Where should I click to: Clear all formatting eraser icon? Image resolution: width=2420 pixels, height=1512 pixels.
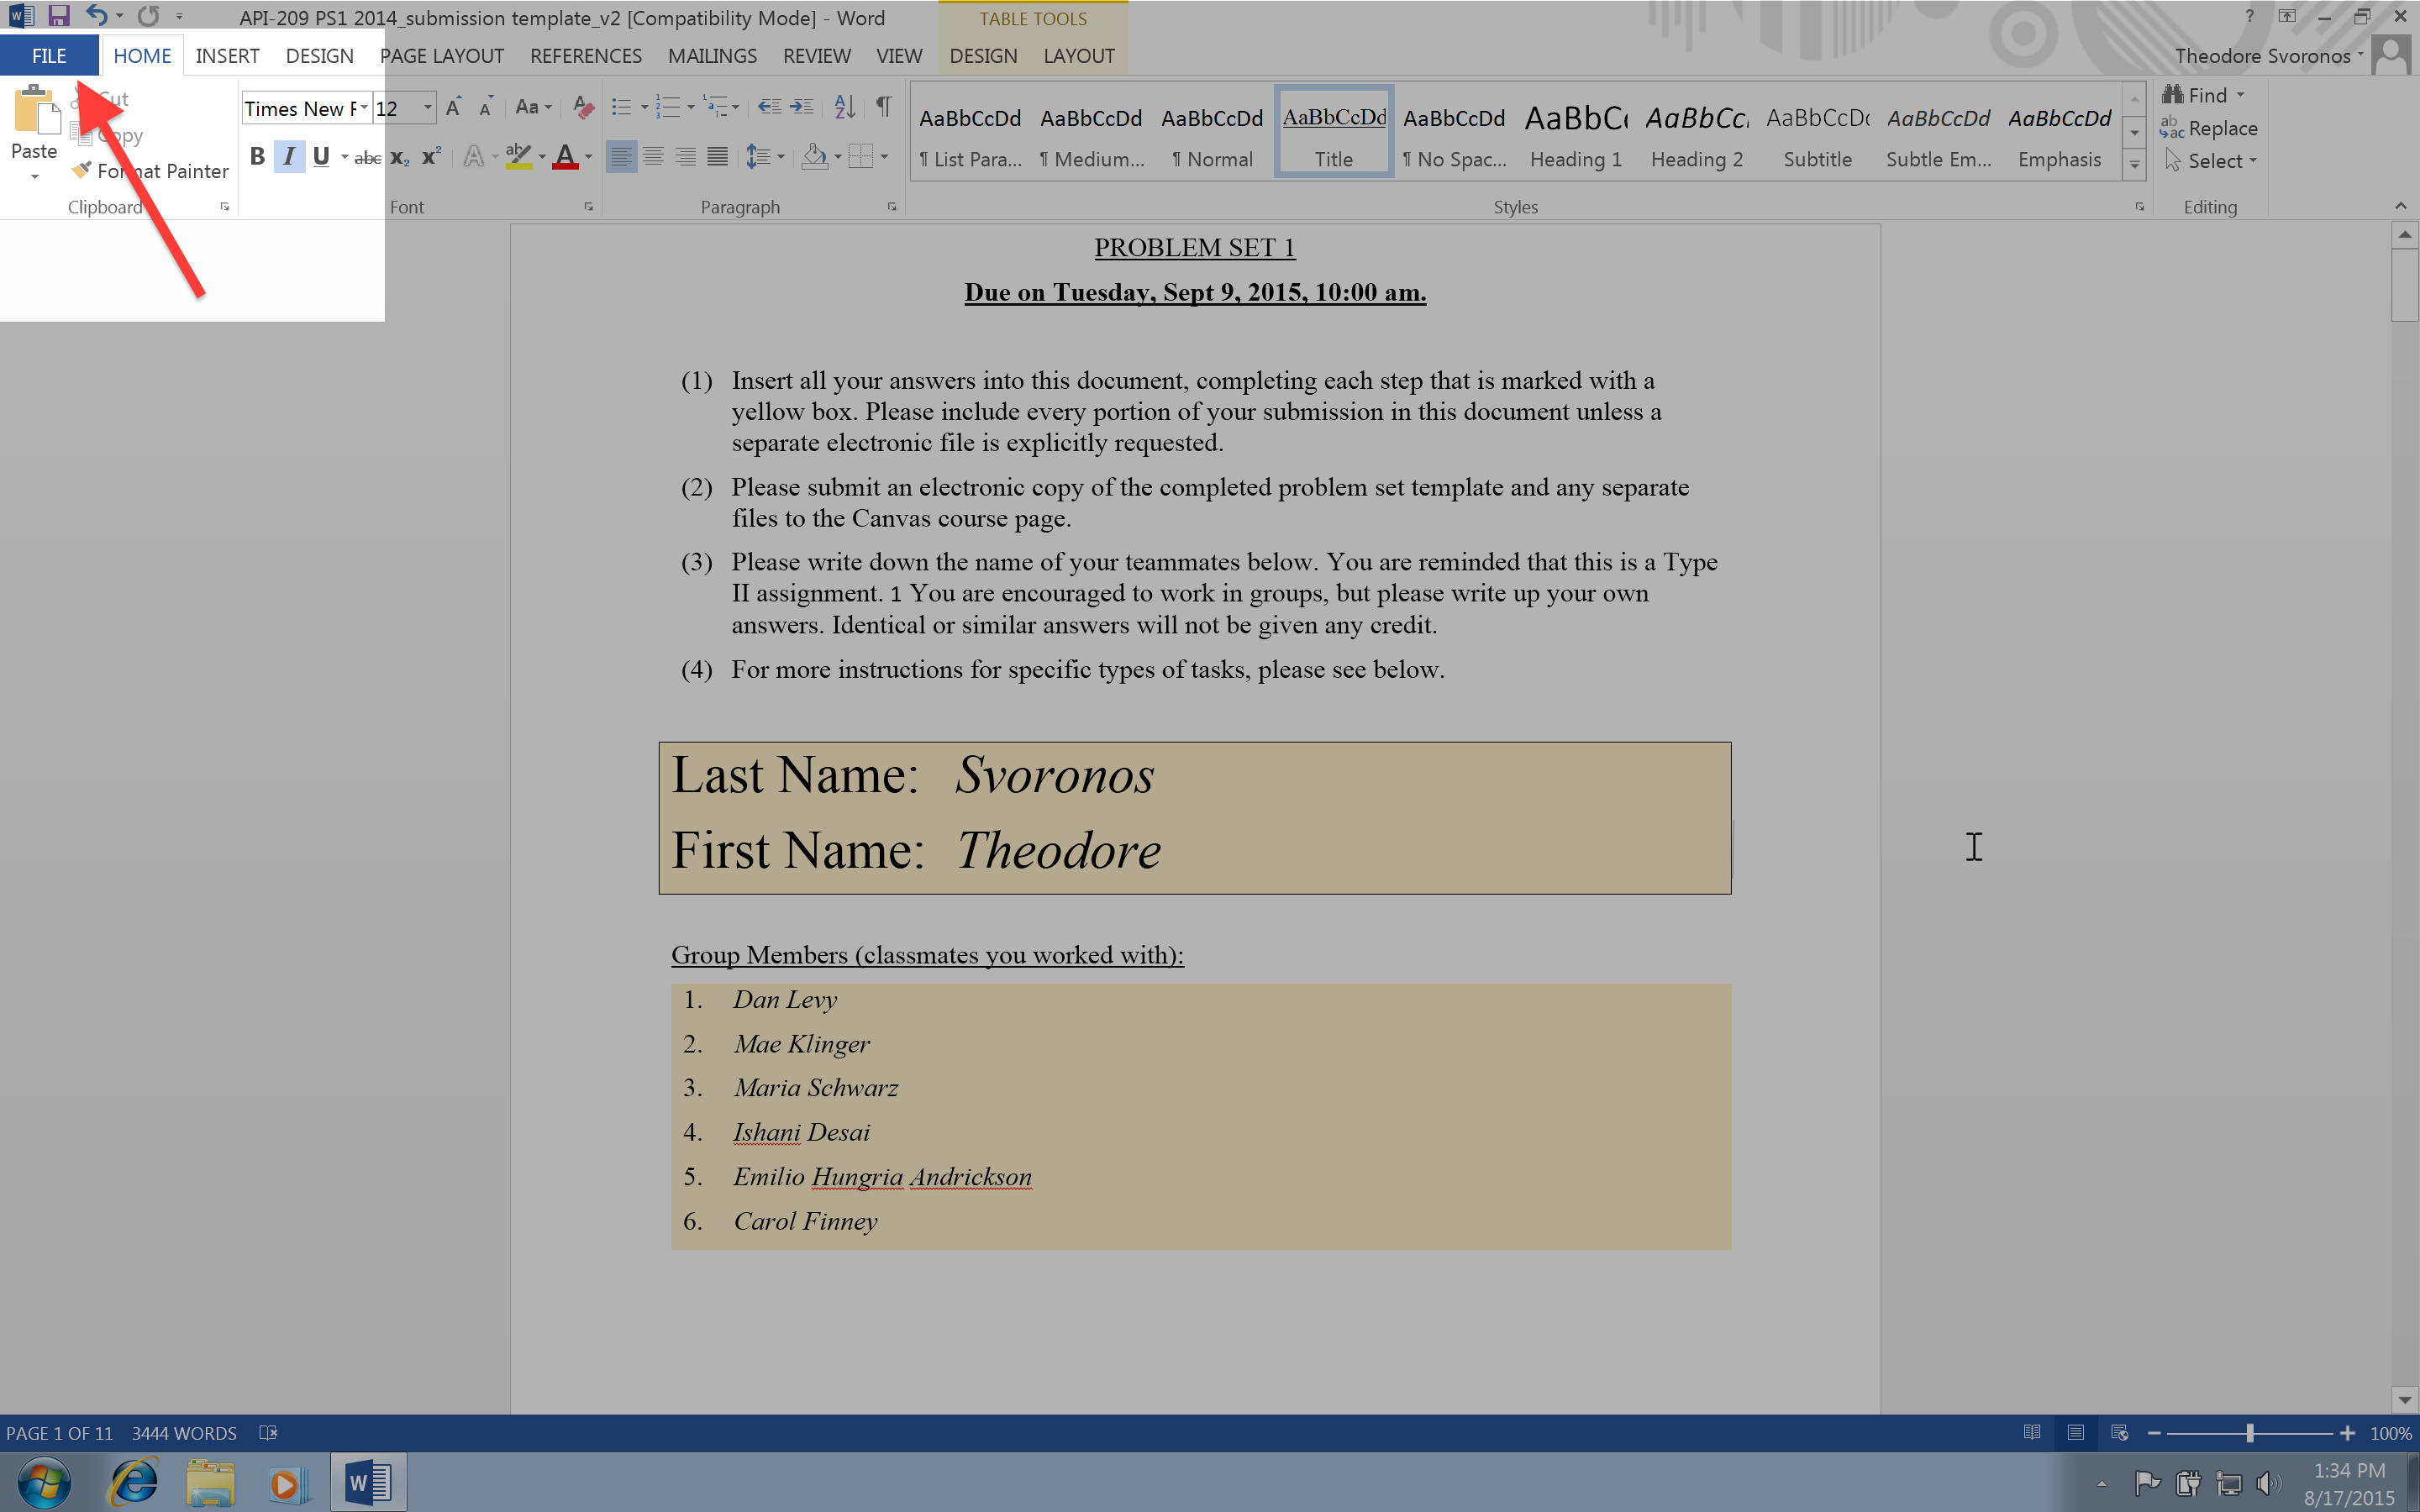click(583, 107)
